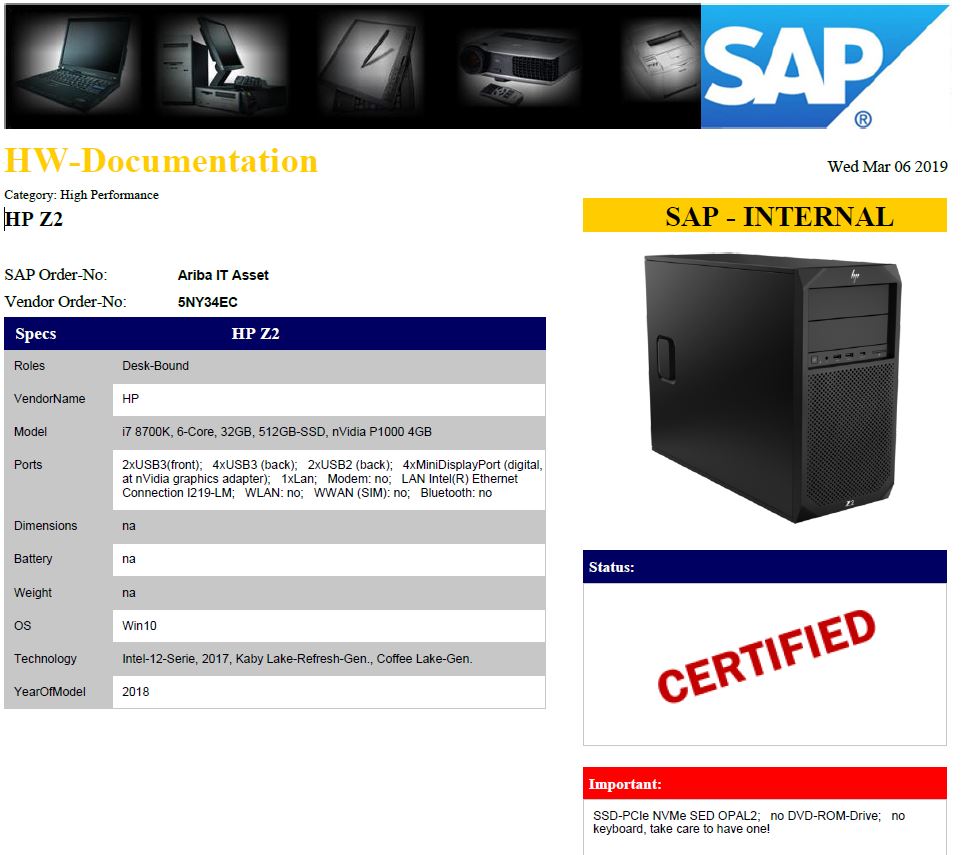Click the SAP logo

point(824,66)
